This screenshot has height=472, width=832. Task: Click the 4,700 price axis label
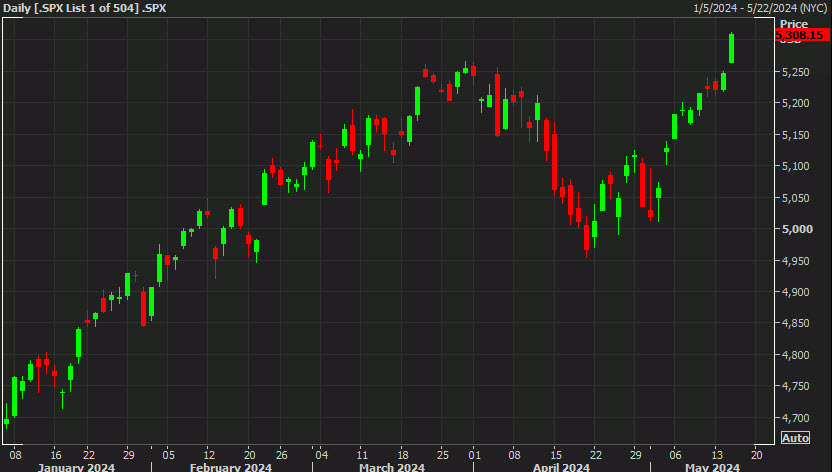(796, 418)
